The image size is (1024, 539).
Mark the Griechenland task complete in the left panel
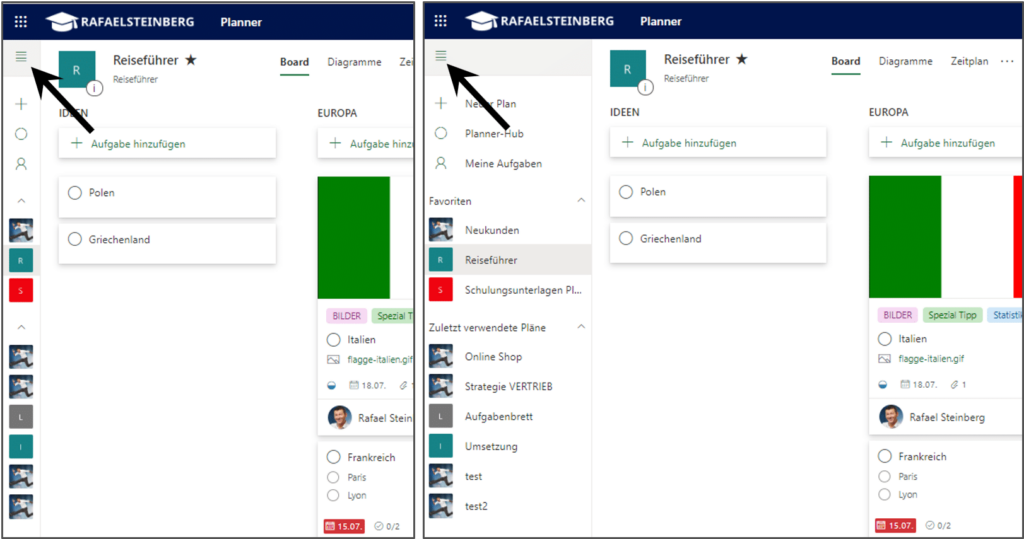(75, 239)
